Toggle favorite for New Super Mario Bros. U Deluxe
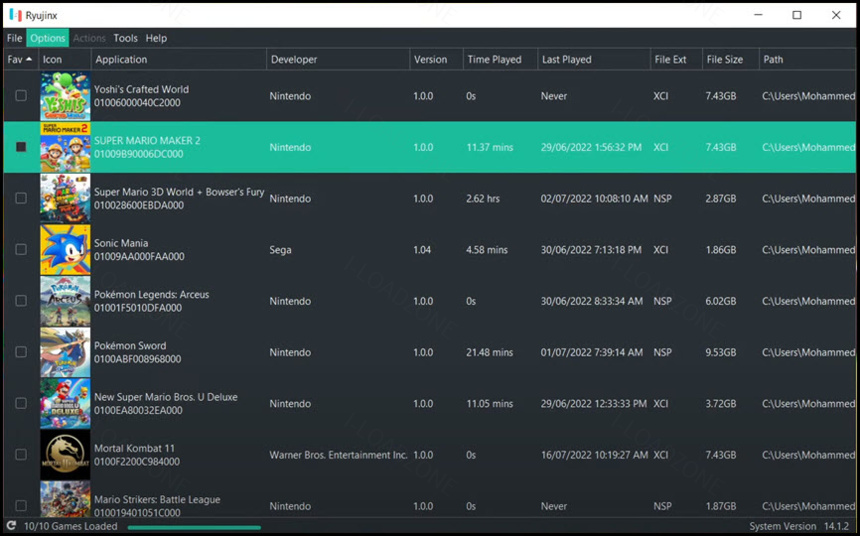 coord(21,403)
